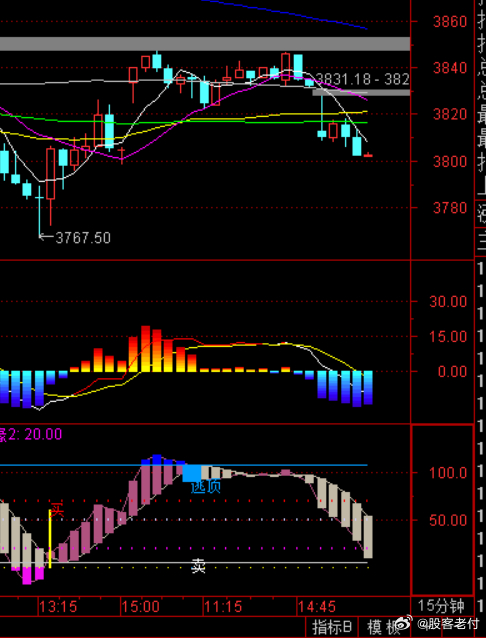Image resolution: width=486 pixels, height=638 pixels.
Task: Select the wide gray resistance band at top
Action: click(205, 44)
